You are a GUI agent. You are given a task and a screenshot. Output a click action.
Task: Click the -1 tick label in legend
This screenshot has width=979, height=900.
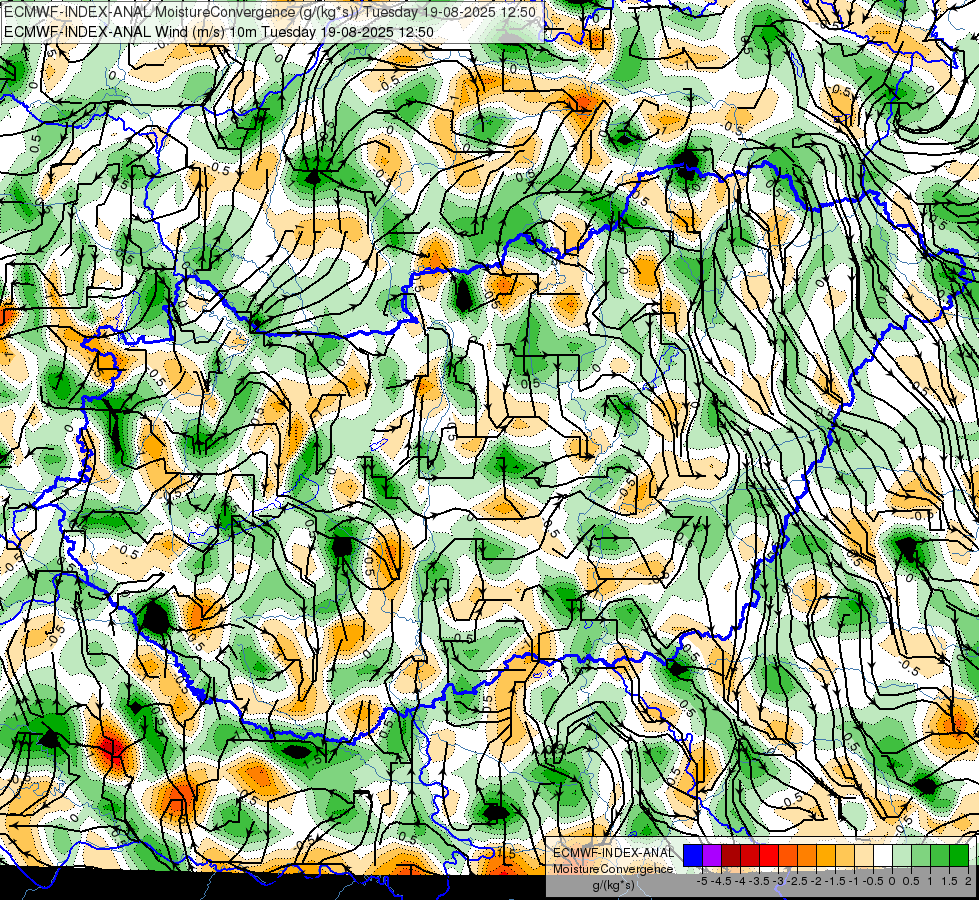(854, 881)
